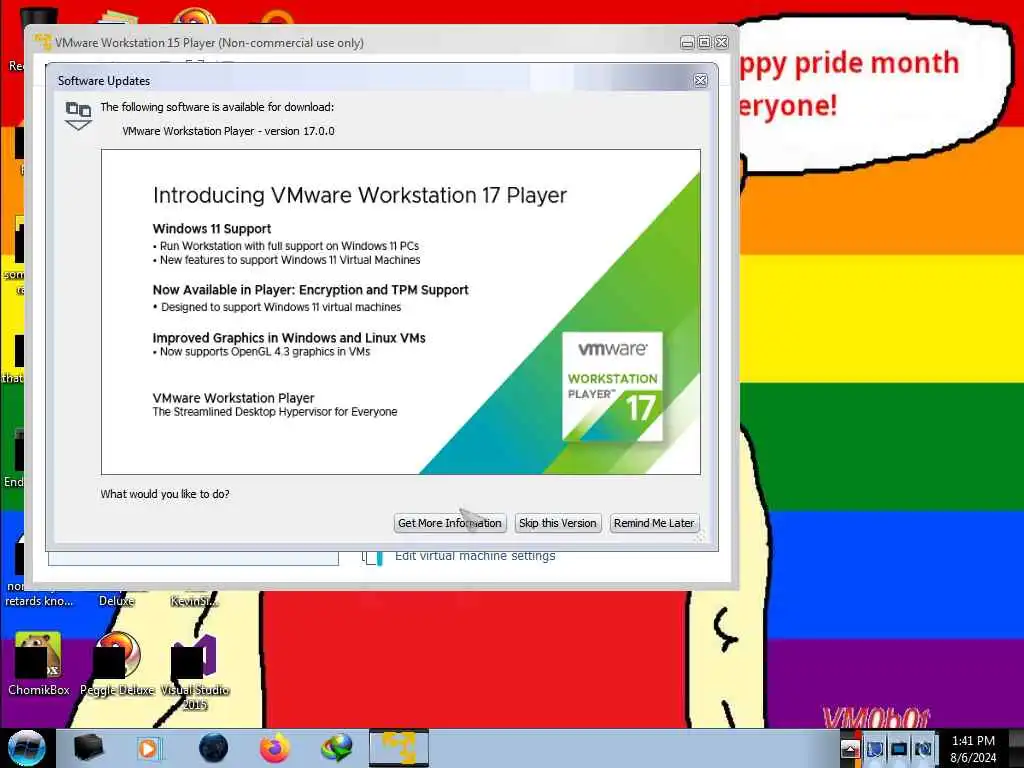Open Internet Download Manager from taskbar

(x=337, y=748)
